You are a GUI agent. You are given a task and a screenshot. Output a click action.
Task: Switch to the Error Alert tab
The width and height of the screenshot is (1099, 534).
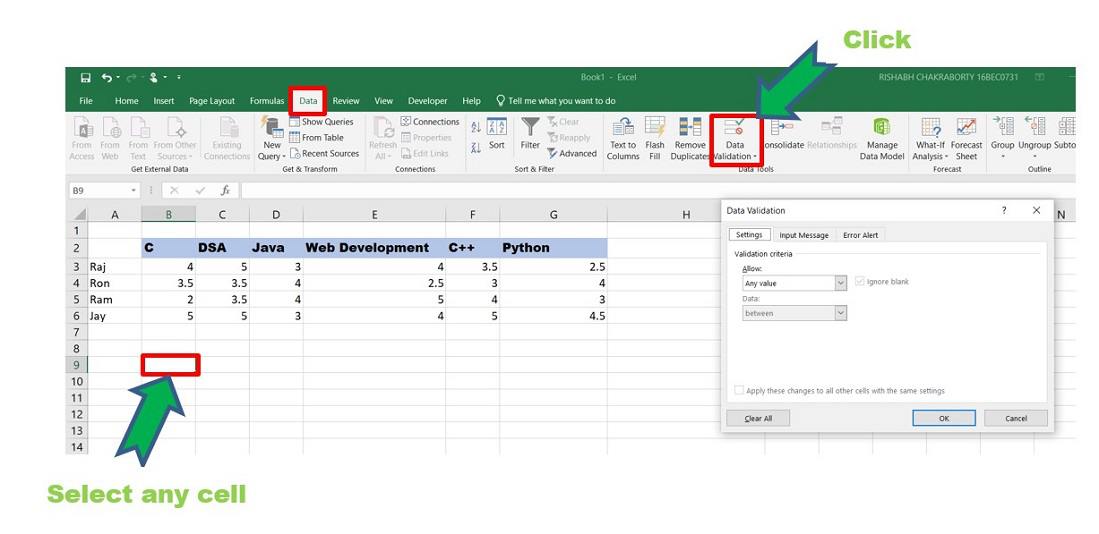point(860,235)
